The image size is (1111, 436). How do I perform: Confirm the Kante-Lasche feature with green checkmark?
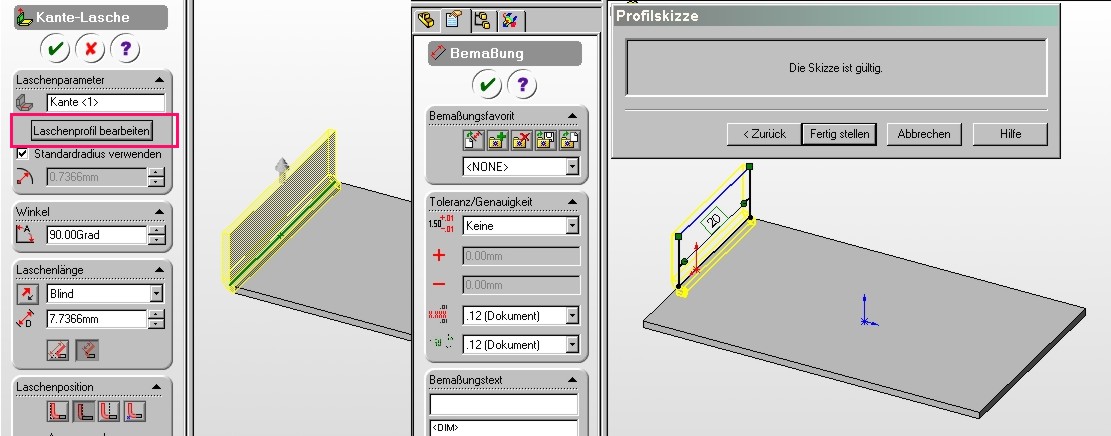click(55, 48)
